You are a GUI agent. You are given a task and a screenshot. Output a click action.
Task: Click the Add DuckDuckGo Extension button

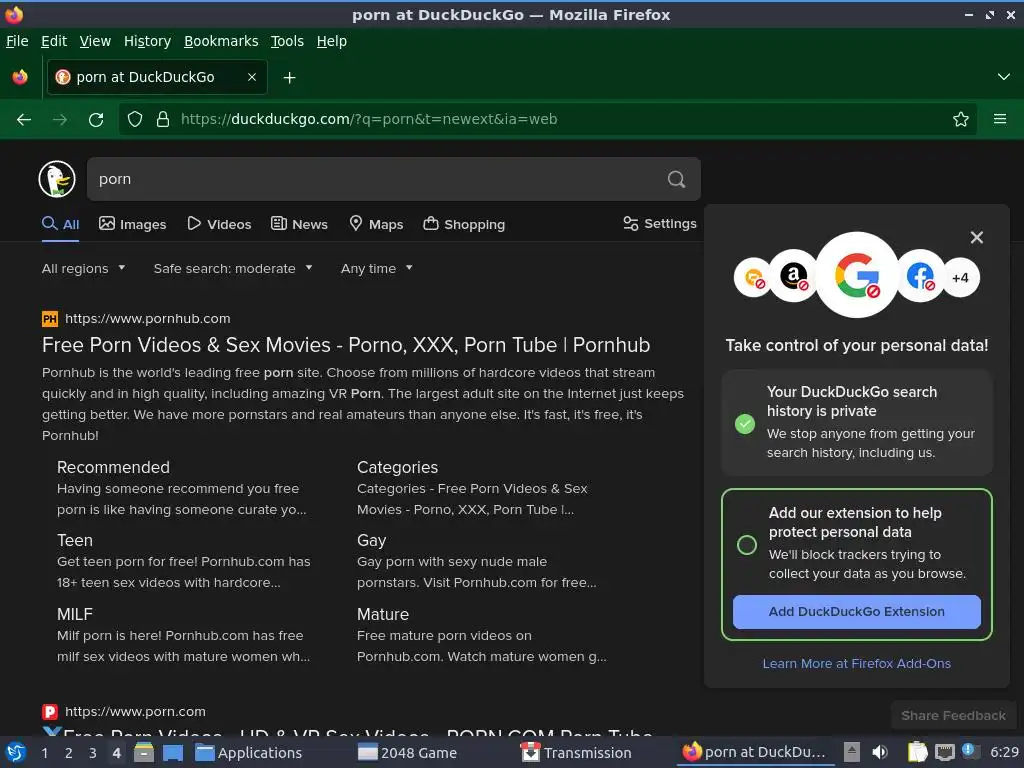[856, 612]
